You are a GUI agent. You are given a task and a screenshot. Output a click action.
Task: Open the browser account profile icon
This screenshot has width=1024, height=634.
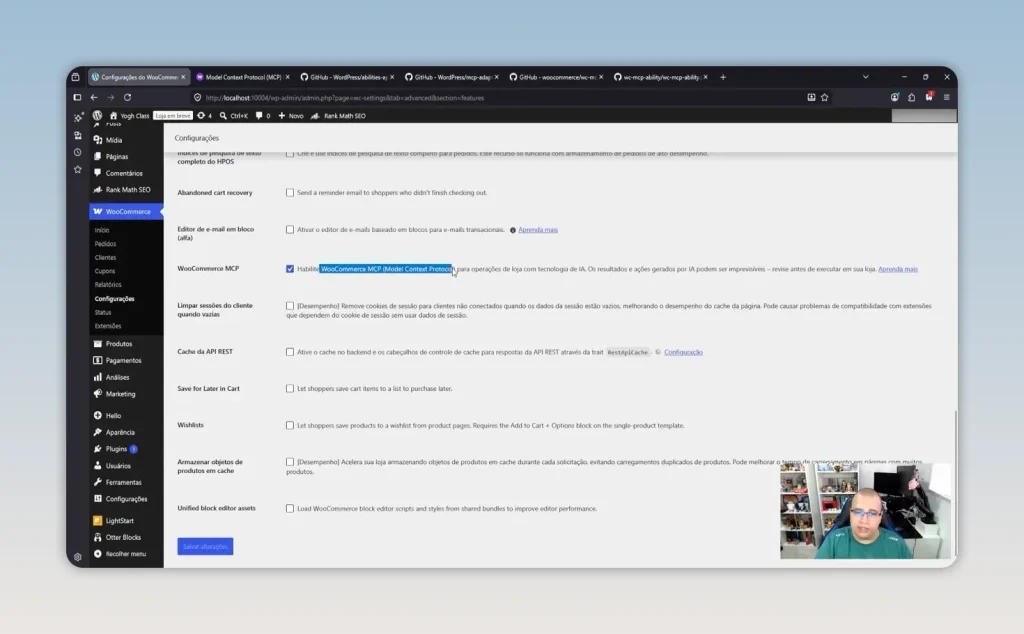click(895, 97)
